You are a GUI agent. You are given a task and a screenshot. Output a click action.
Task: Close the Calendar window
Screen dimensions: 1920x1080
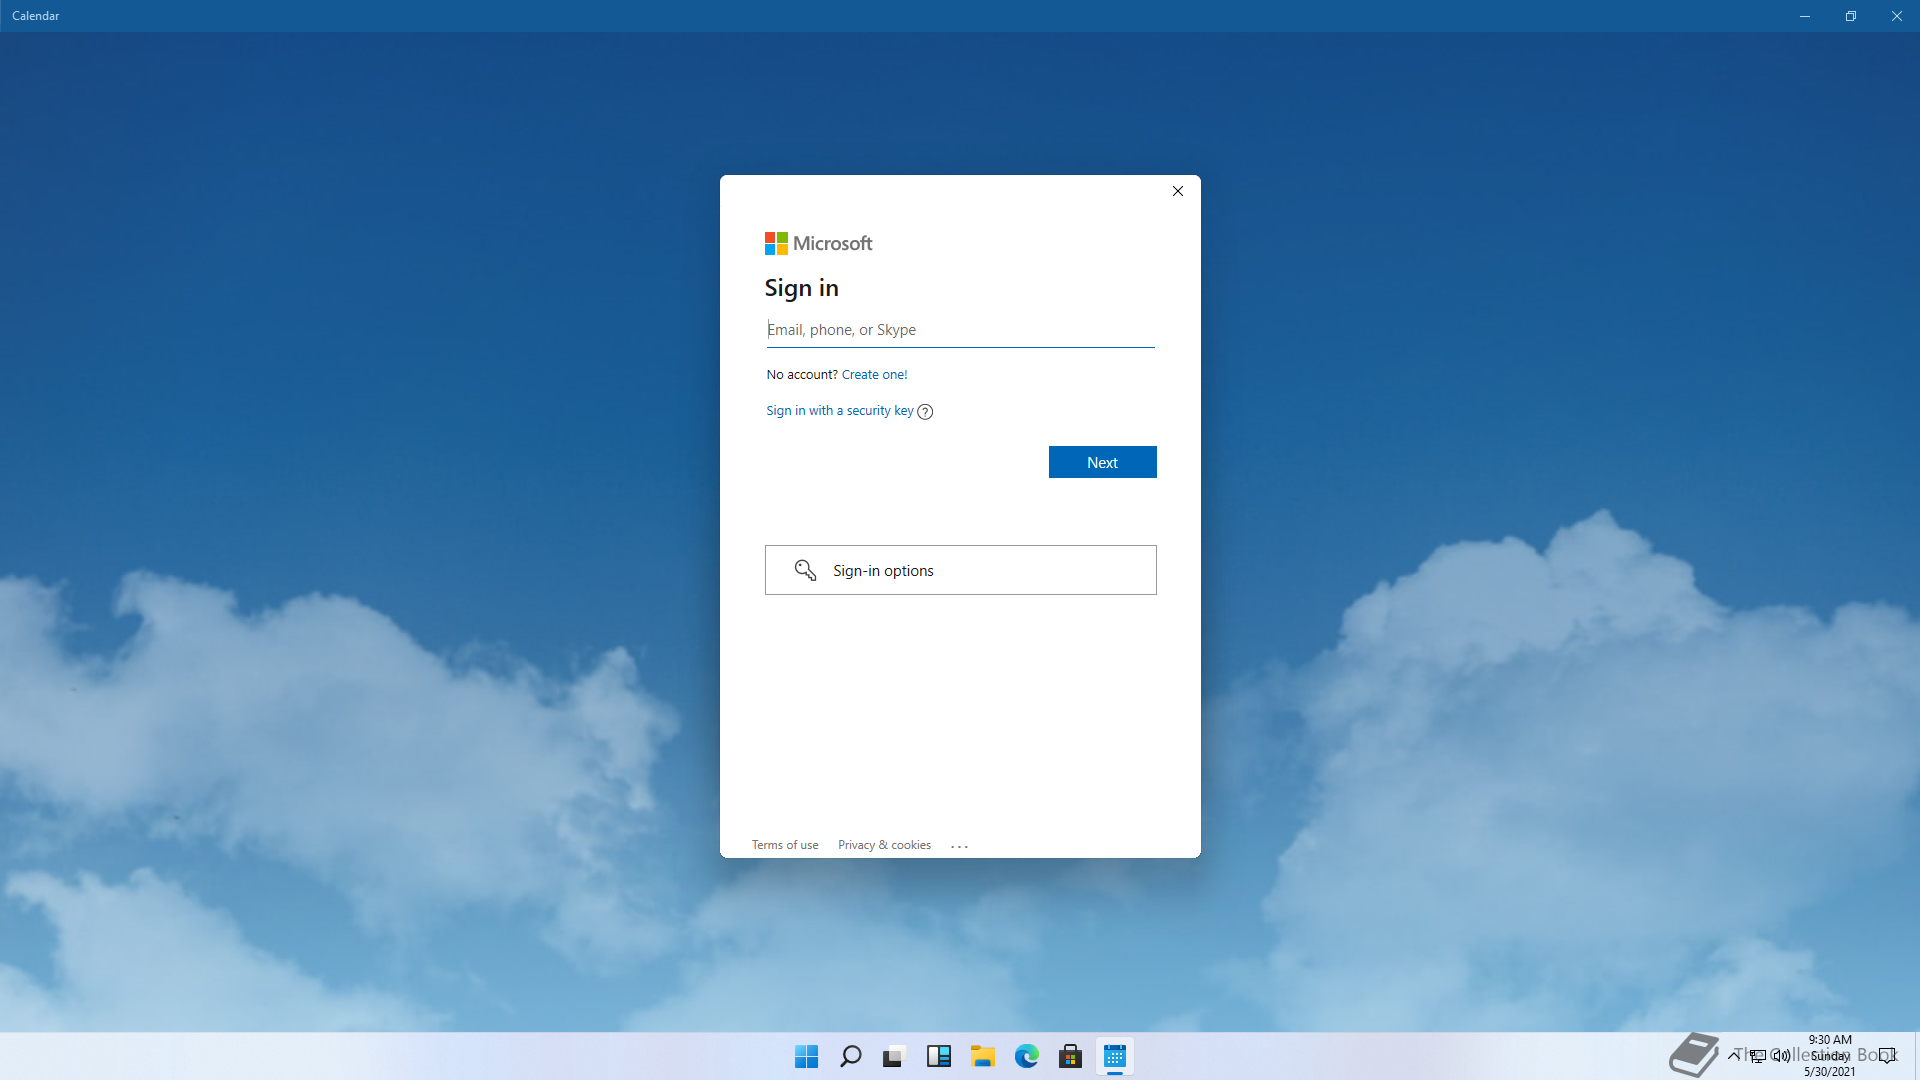click(1897, 16)
